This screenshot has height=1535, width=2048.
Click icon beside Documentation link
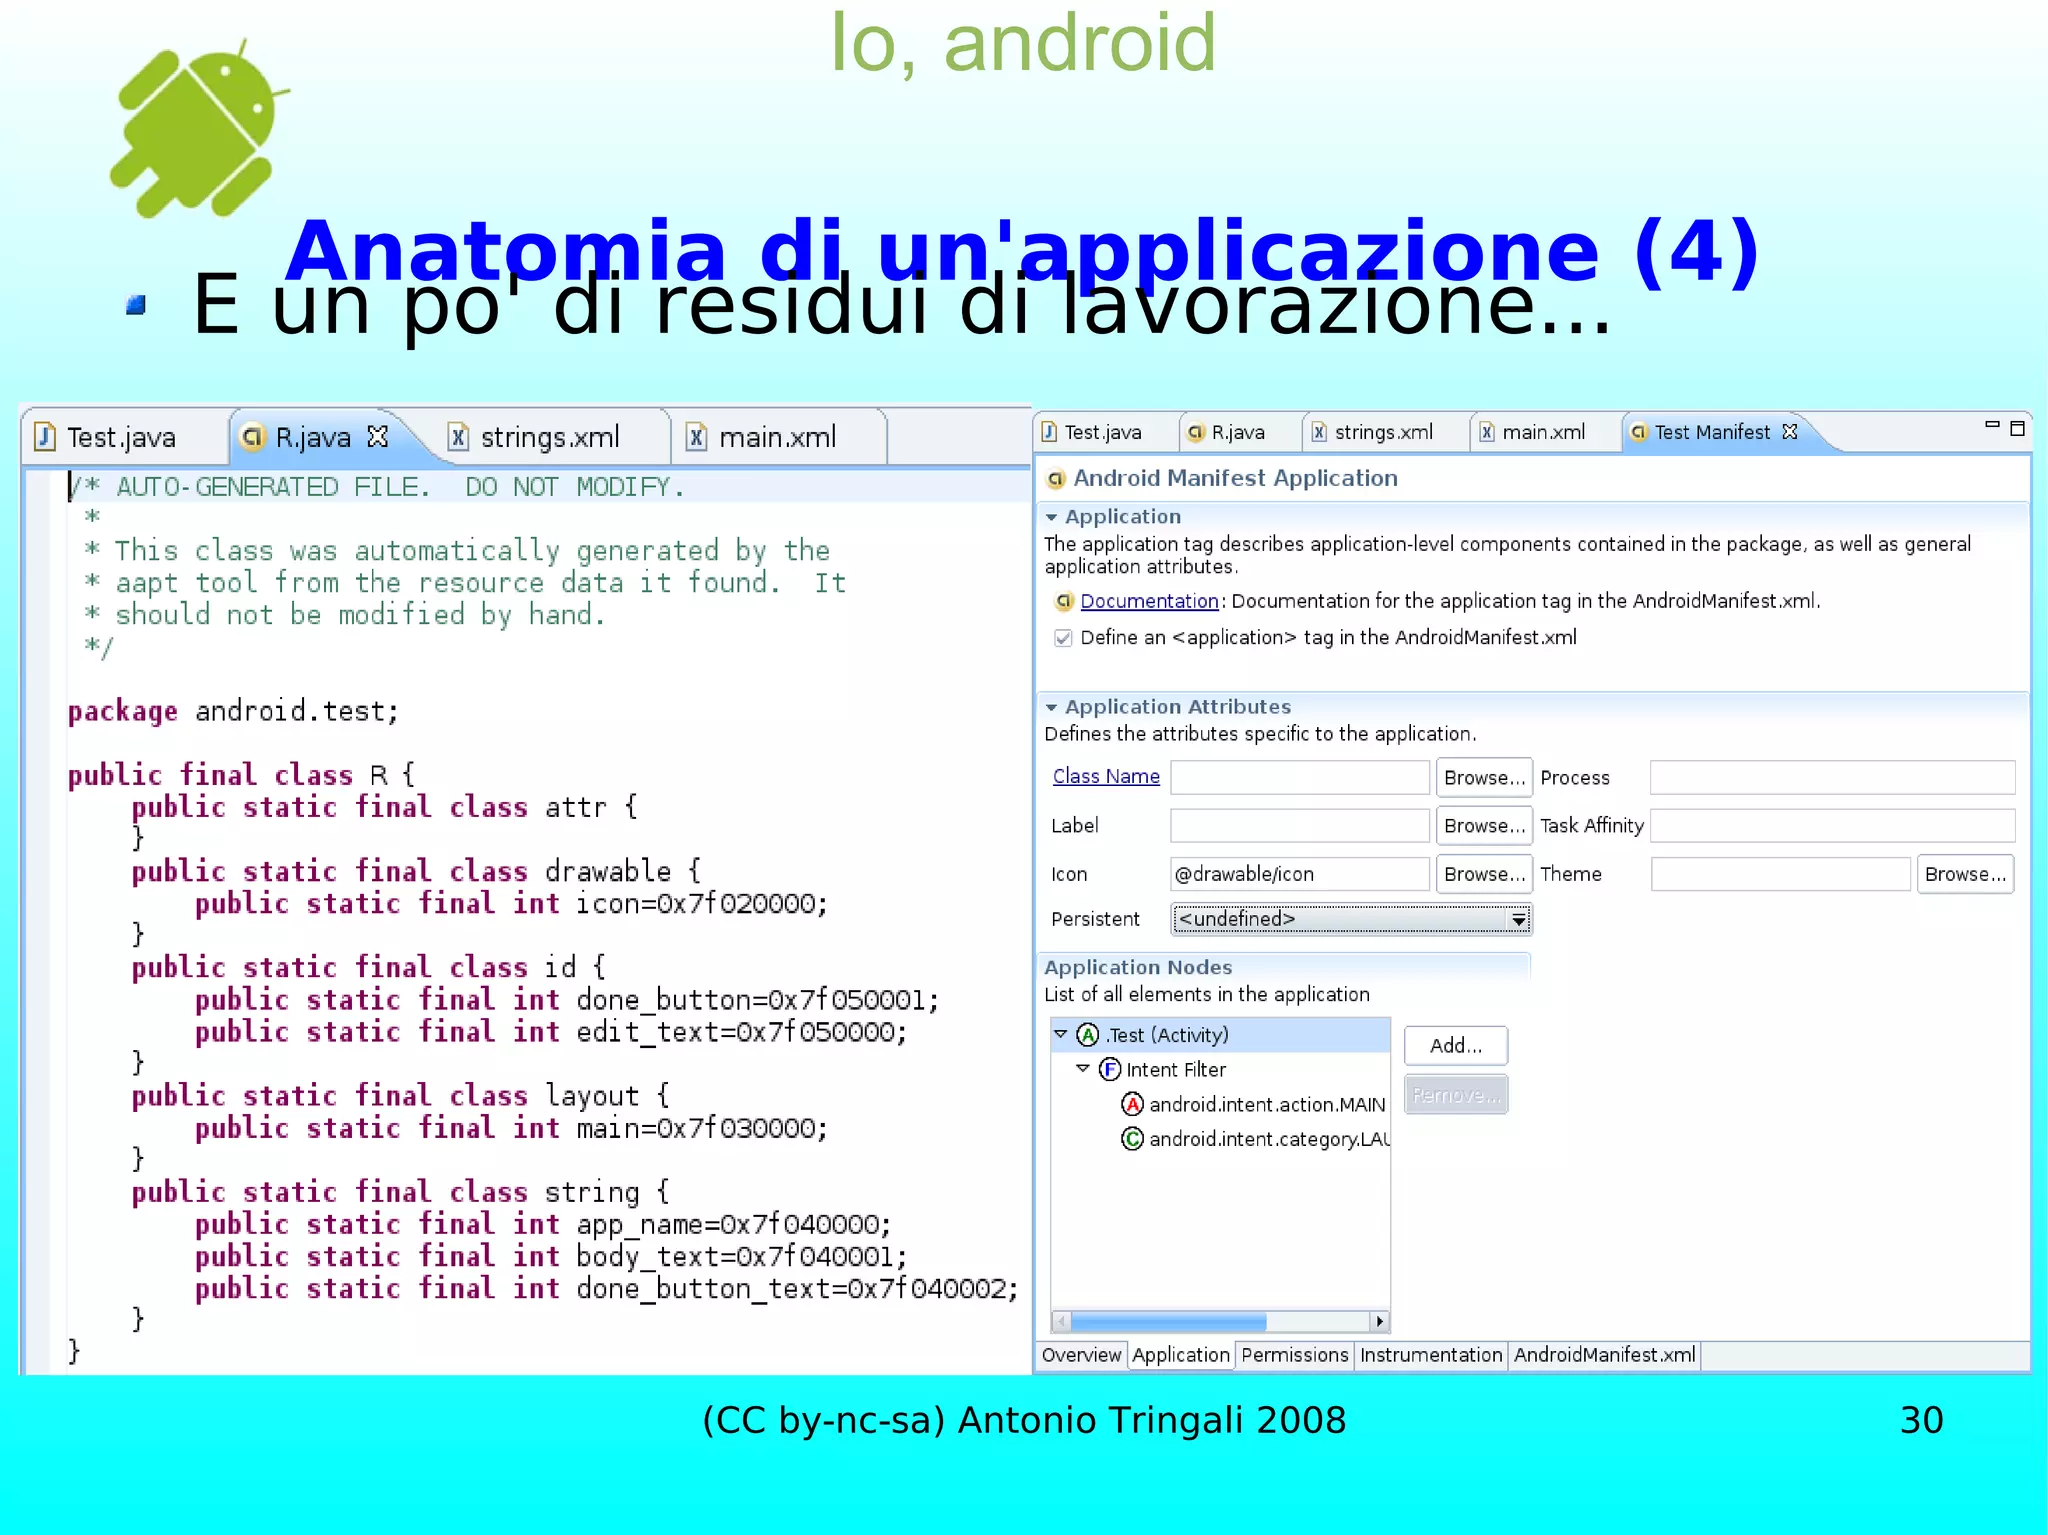1064,601
